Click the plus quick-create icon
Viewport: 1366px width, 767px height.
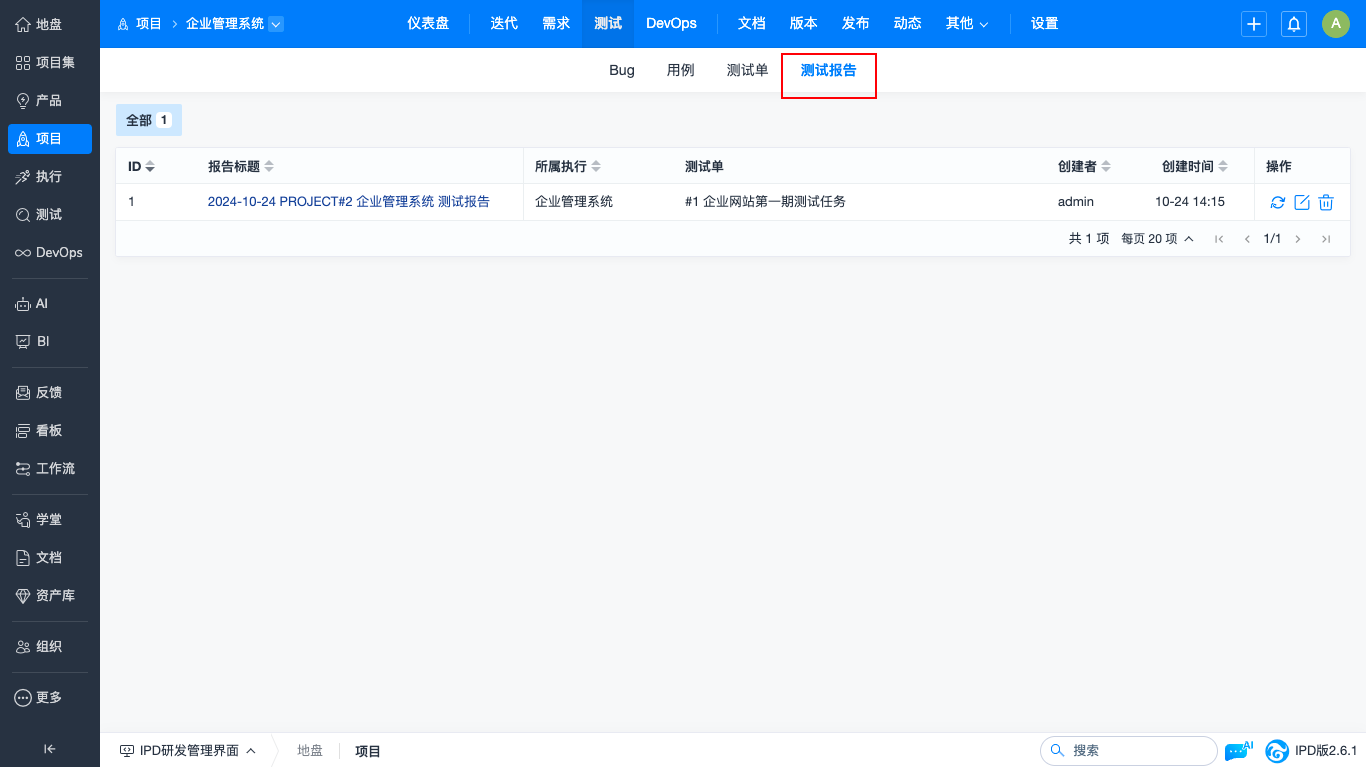(x=1254, y=24)
